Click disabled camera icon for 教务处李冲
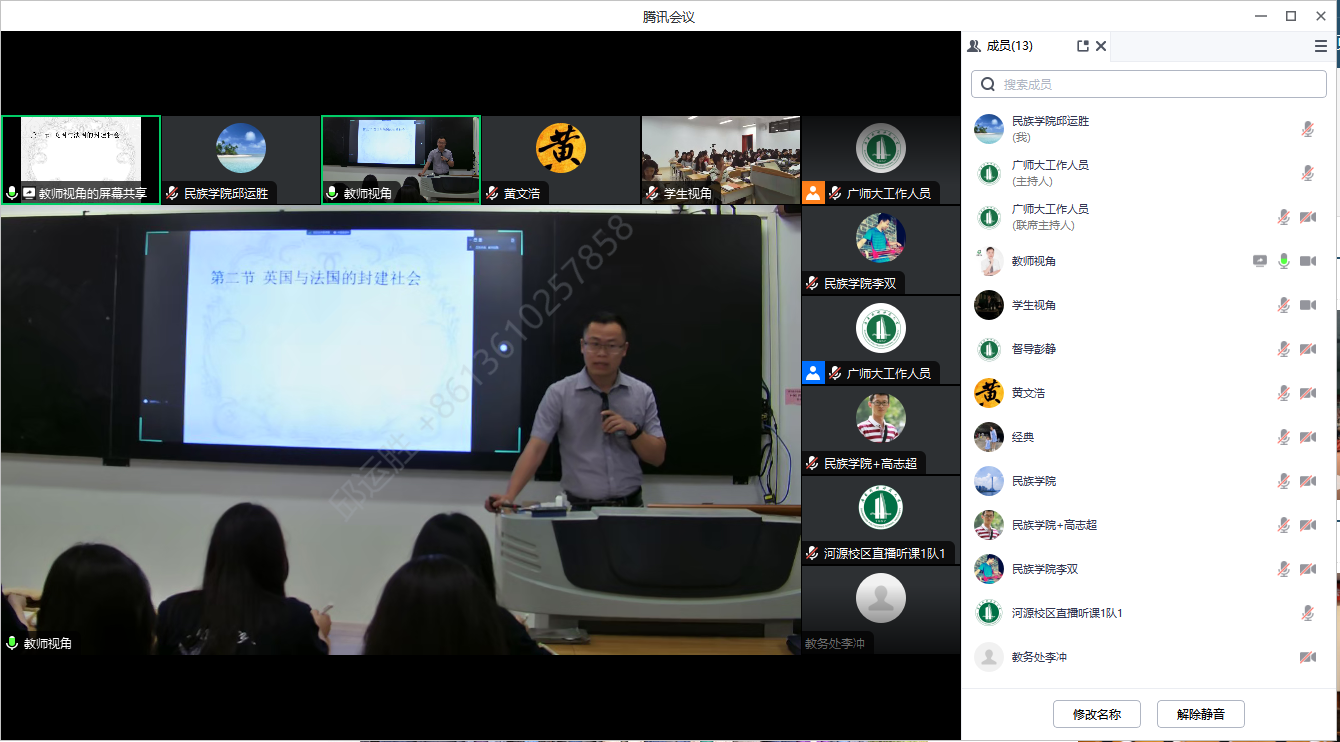 click(x=1307, y=657)
